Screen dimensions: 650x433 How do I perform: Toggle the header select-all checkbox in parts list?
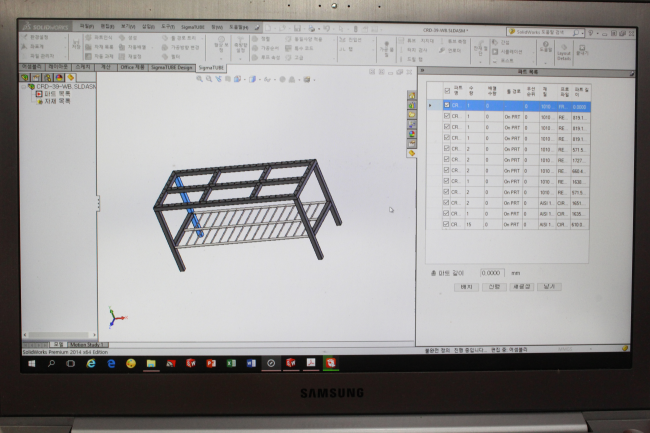(447, 92)
